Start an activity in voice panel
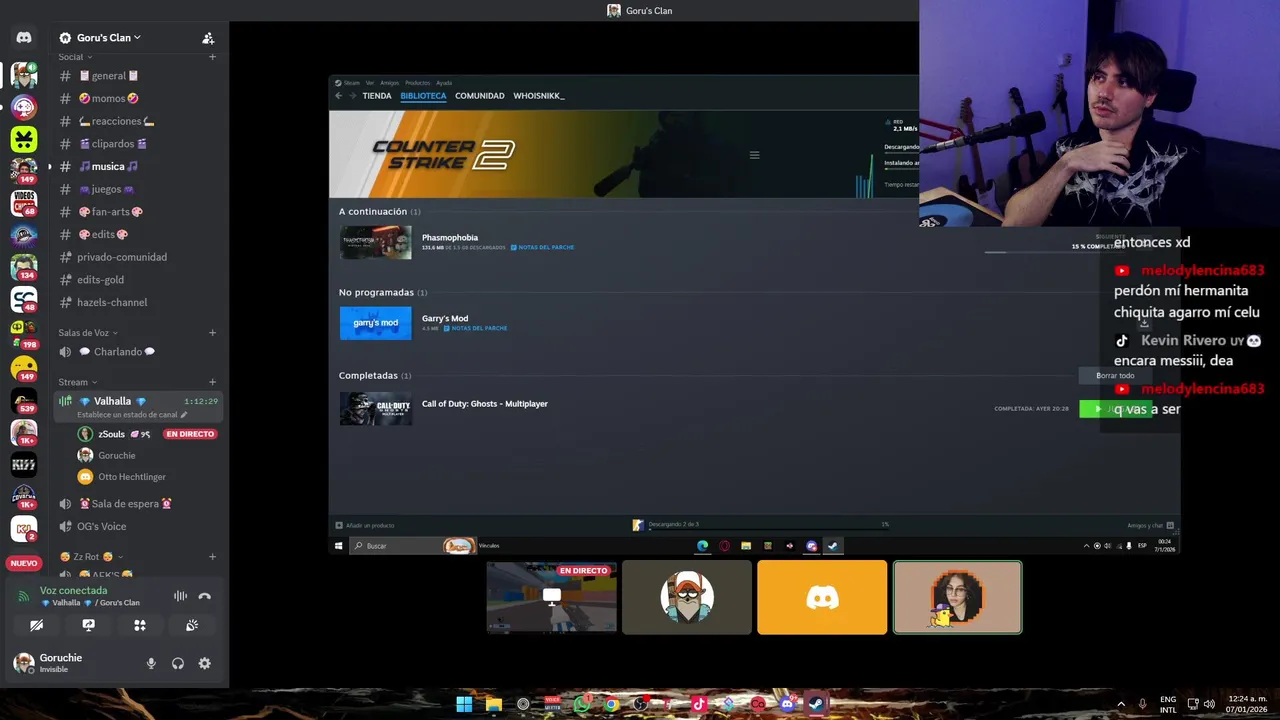The width and height of the screenshot is (1280, 720). [140, 625]
